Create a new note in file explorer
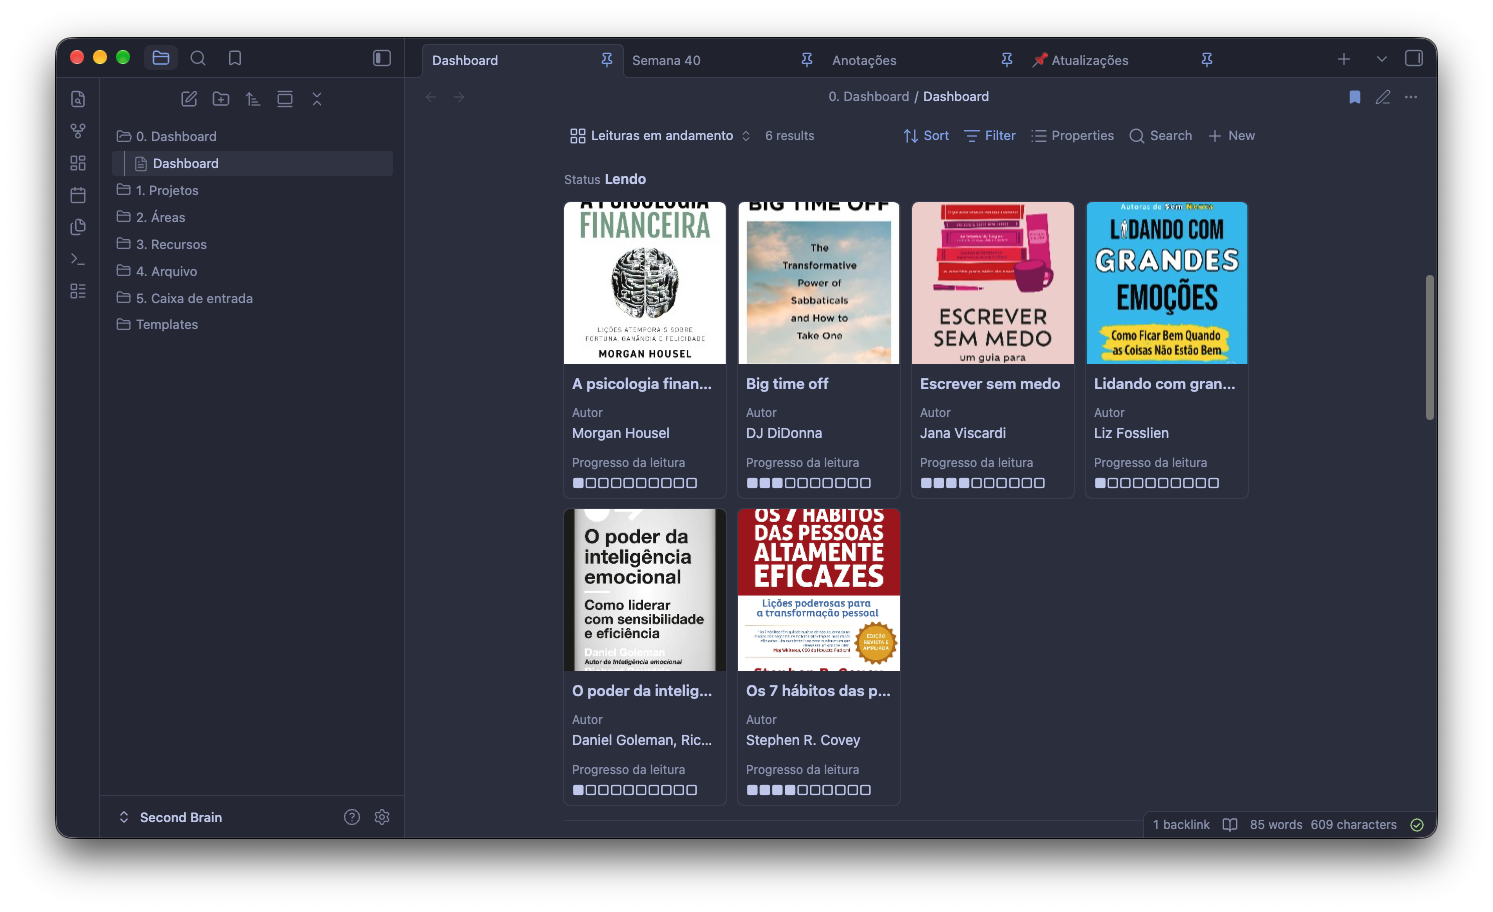Image resolution: width=1493 pixels, height=912 pixels. click(189, 99)
